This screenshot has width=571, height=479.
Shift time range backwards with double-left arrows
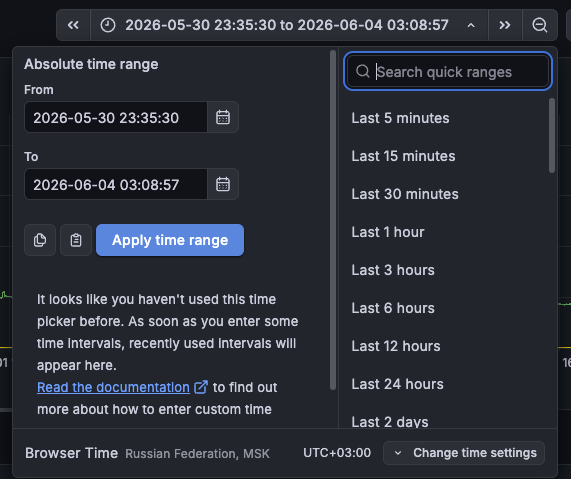click(x=73, y=25)
